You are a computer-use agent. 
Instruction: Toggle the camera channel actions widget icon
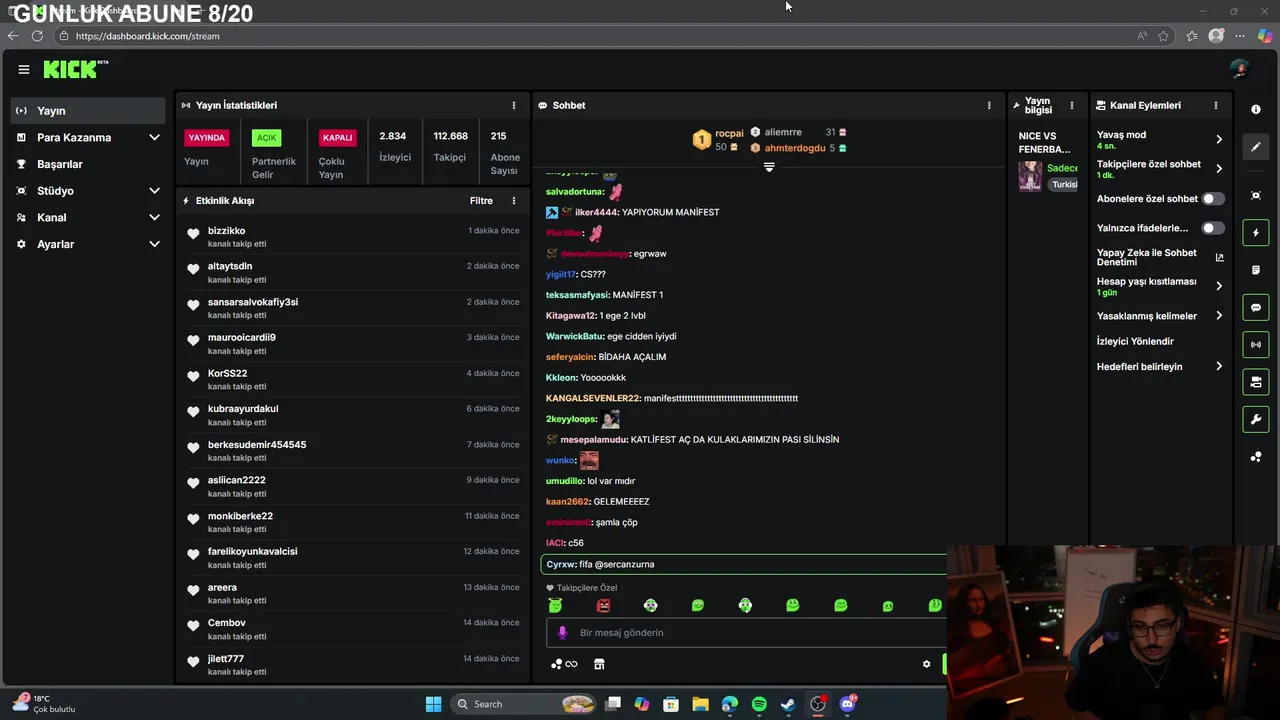1256,382
